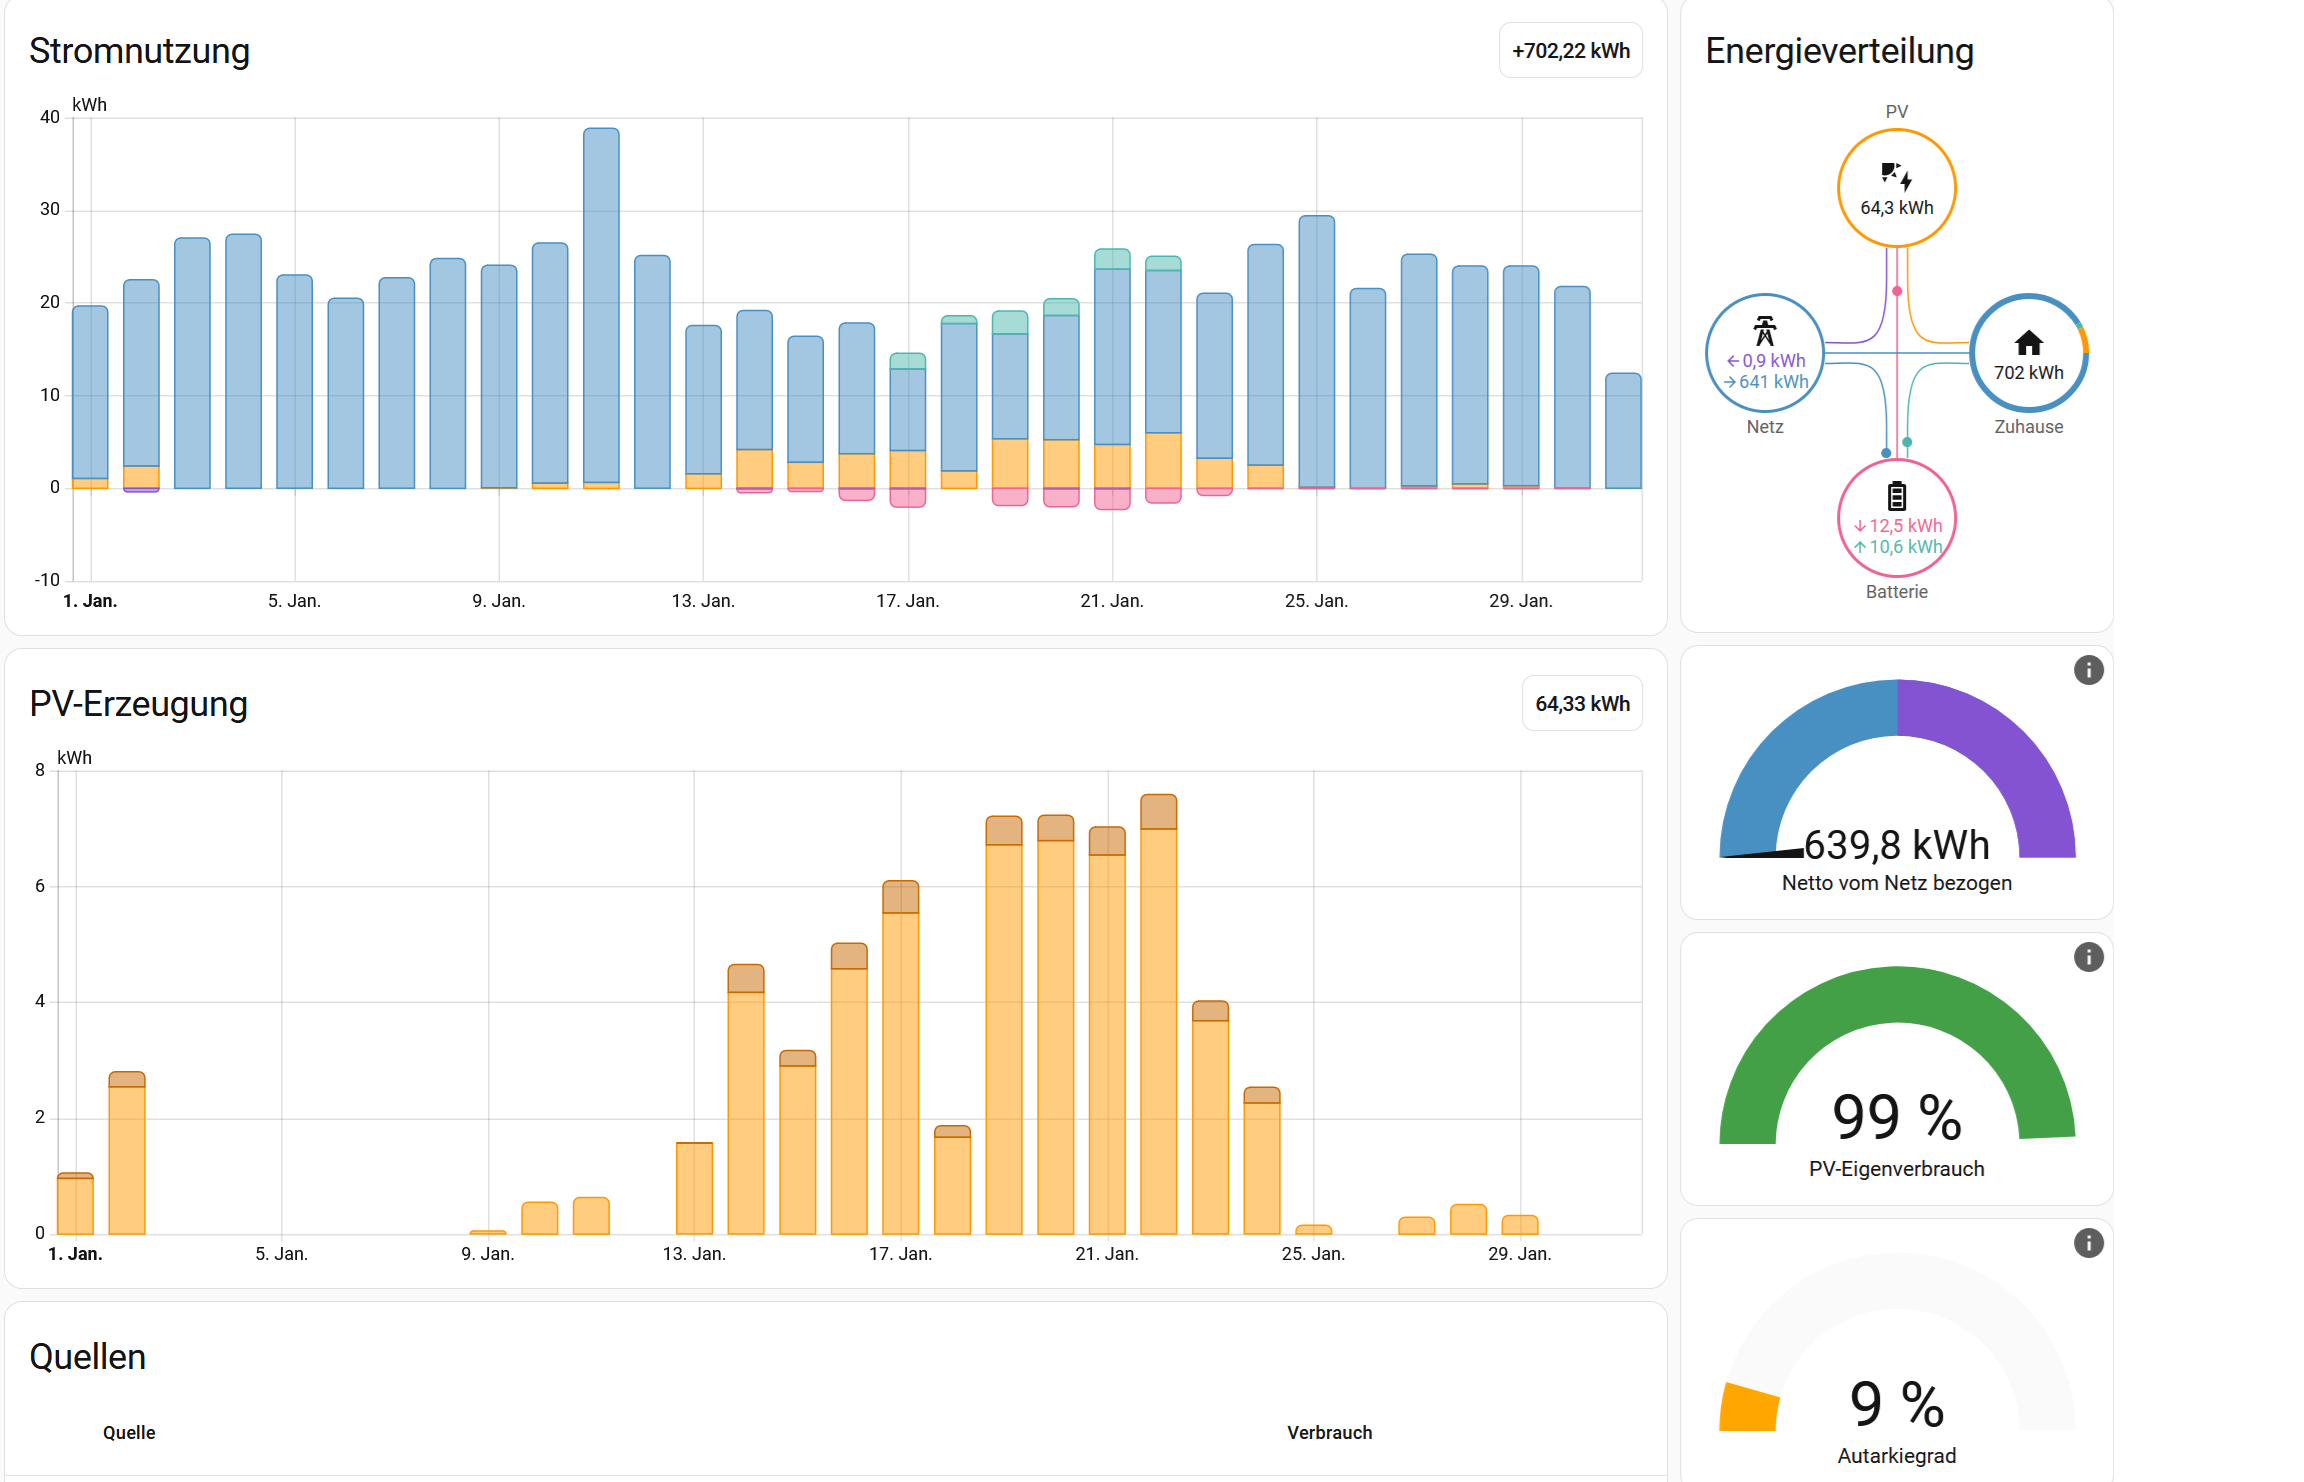Image resolution: width=2304 pixels, height=1482 pixels.
Task: Click the Stromnutzung card title
Action: pyautogui.click(x=139, y=51)
